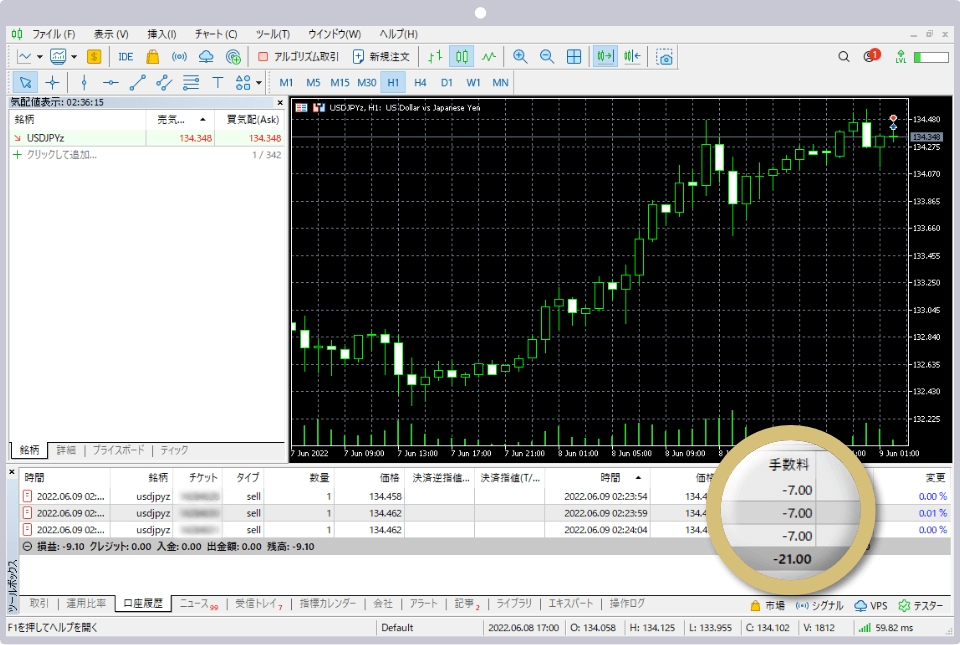Open the Market shopping bag icon
The image size is (960, 645).
152,57
